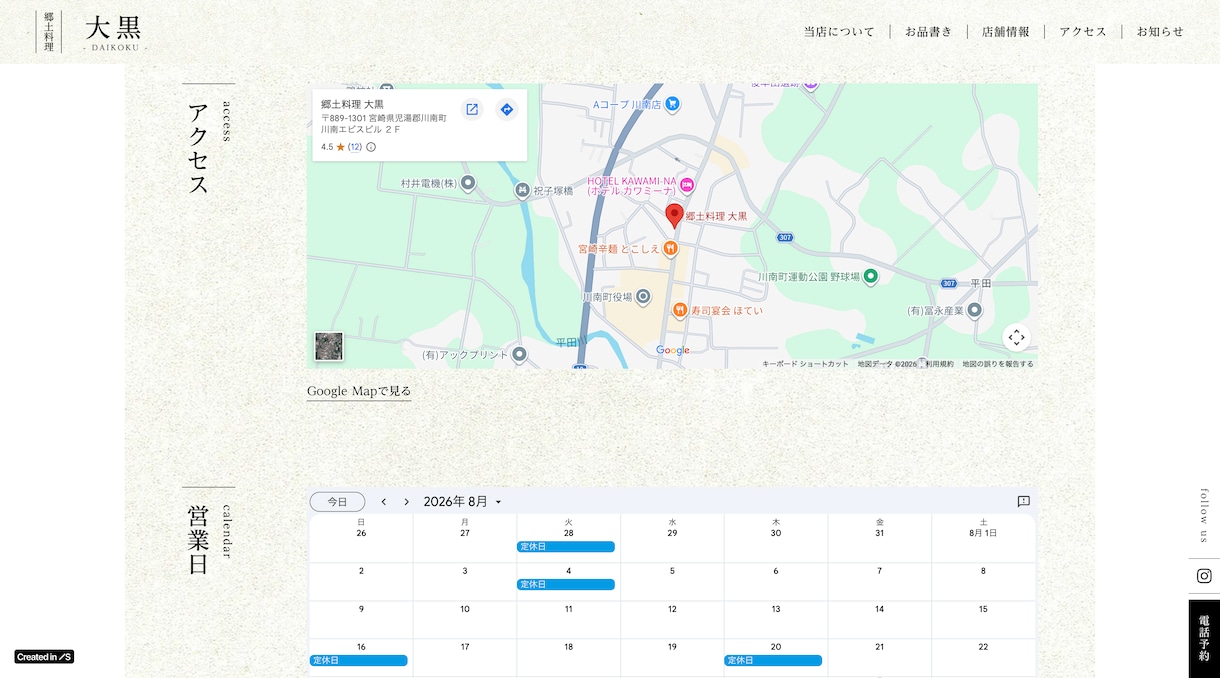The width and height of the screenshot is (1220, 678).
Task: Get directions via blue arrow icon
Action: 507,110
